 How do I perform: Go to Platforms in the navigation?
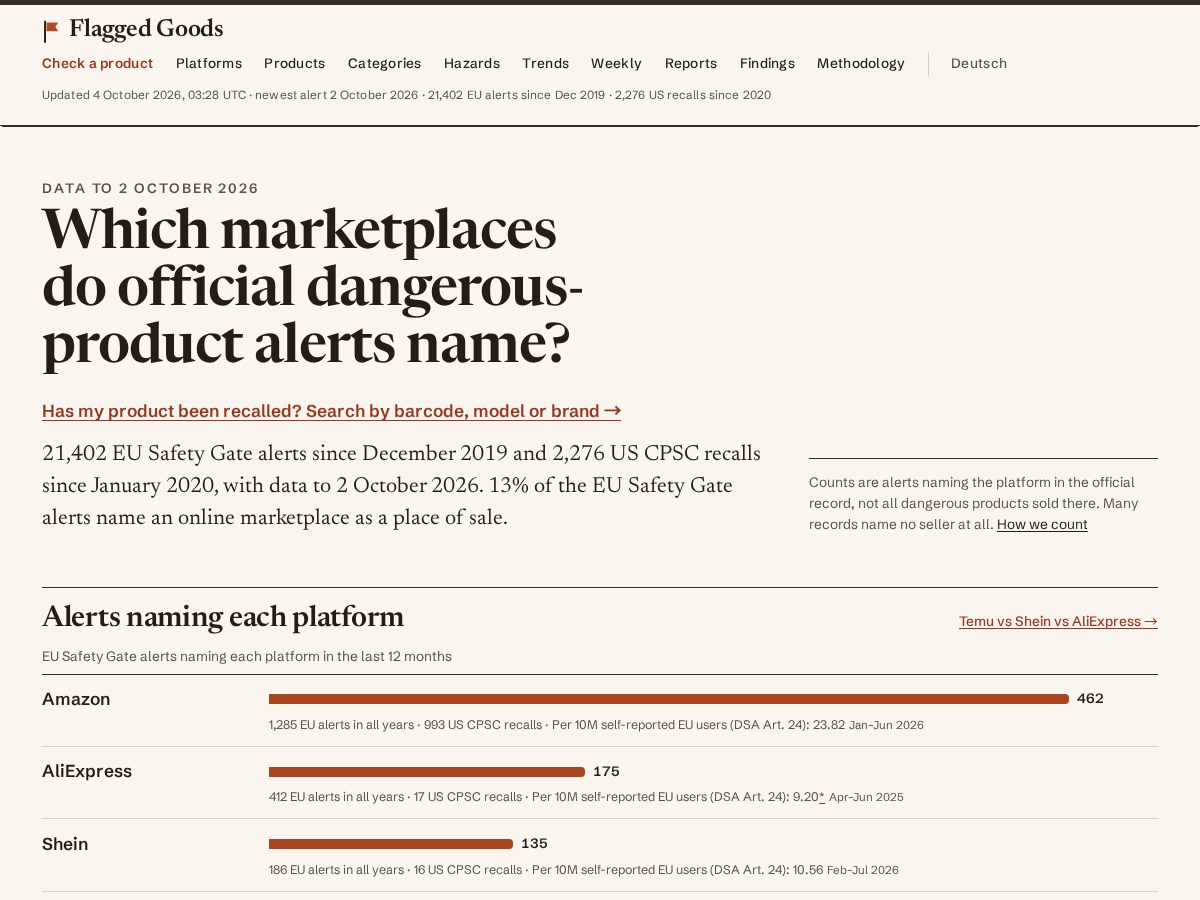tap(209, 63)
